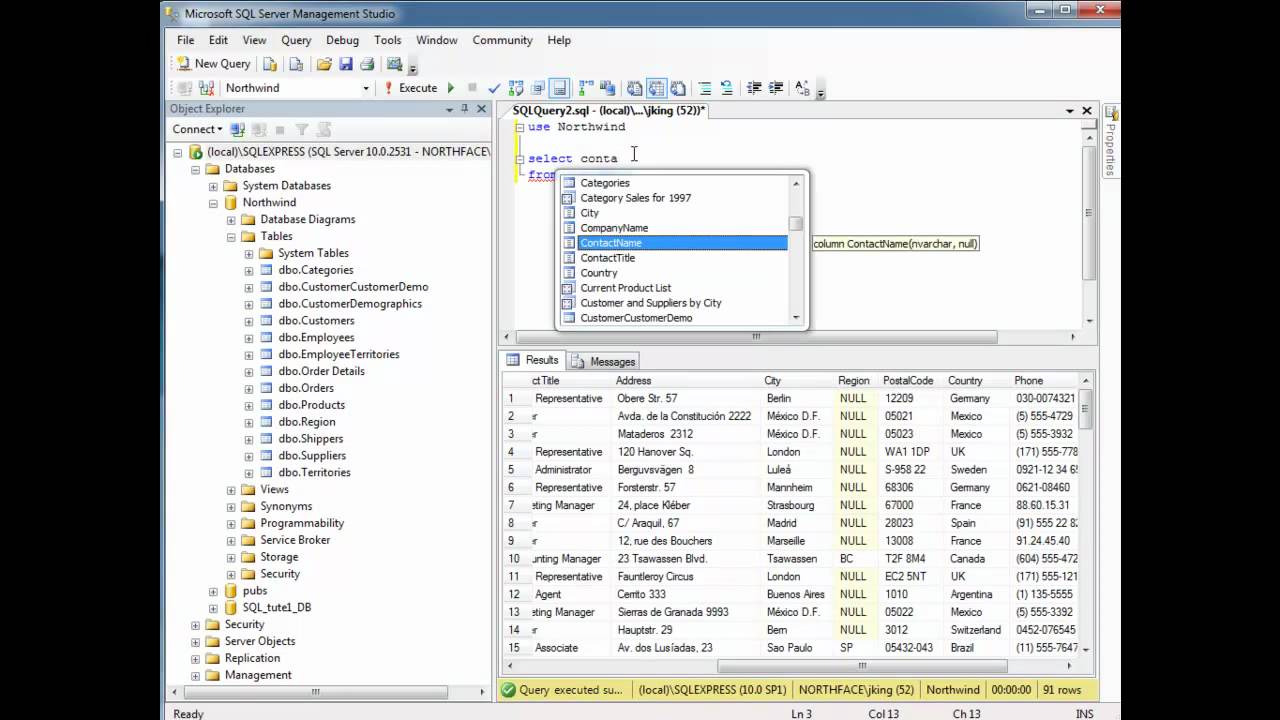The width and height of the screenshot is (1280, 720).
Task: Toggle auto-hide pin on Object Explorer
Action: pos(464,108)
